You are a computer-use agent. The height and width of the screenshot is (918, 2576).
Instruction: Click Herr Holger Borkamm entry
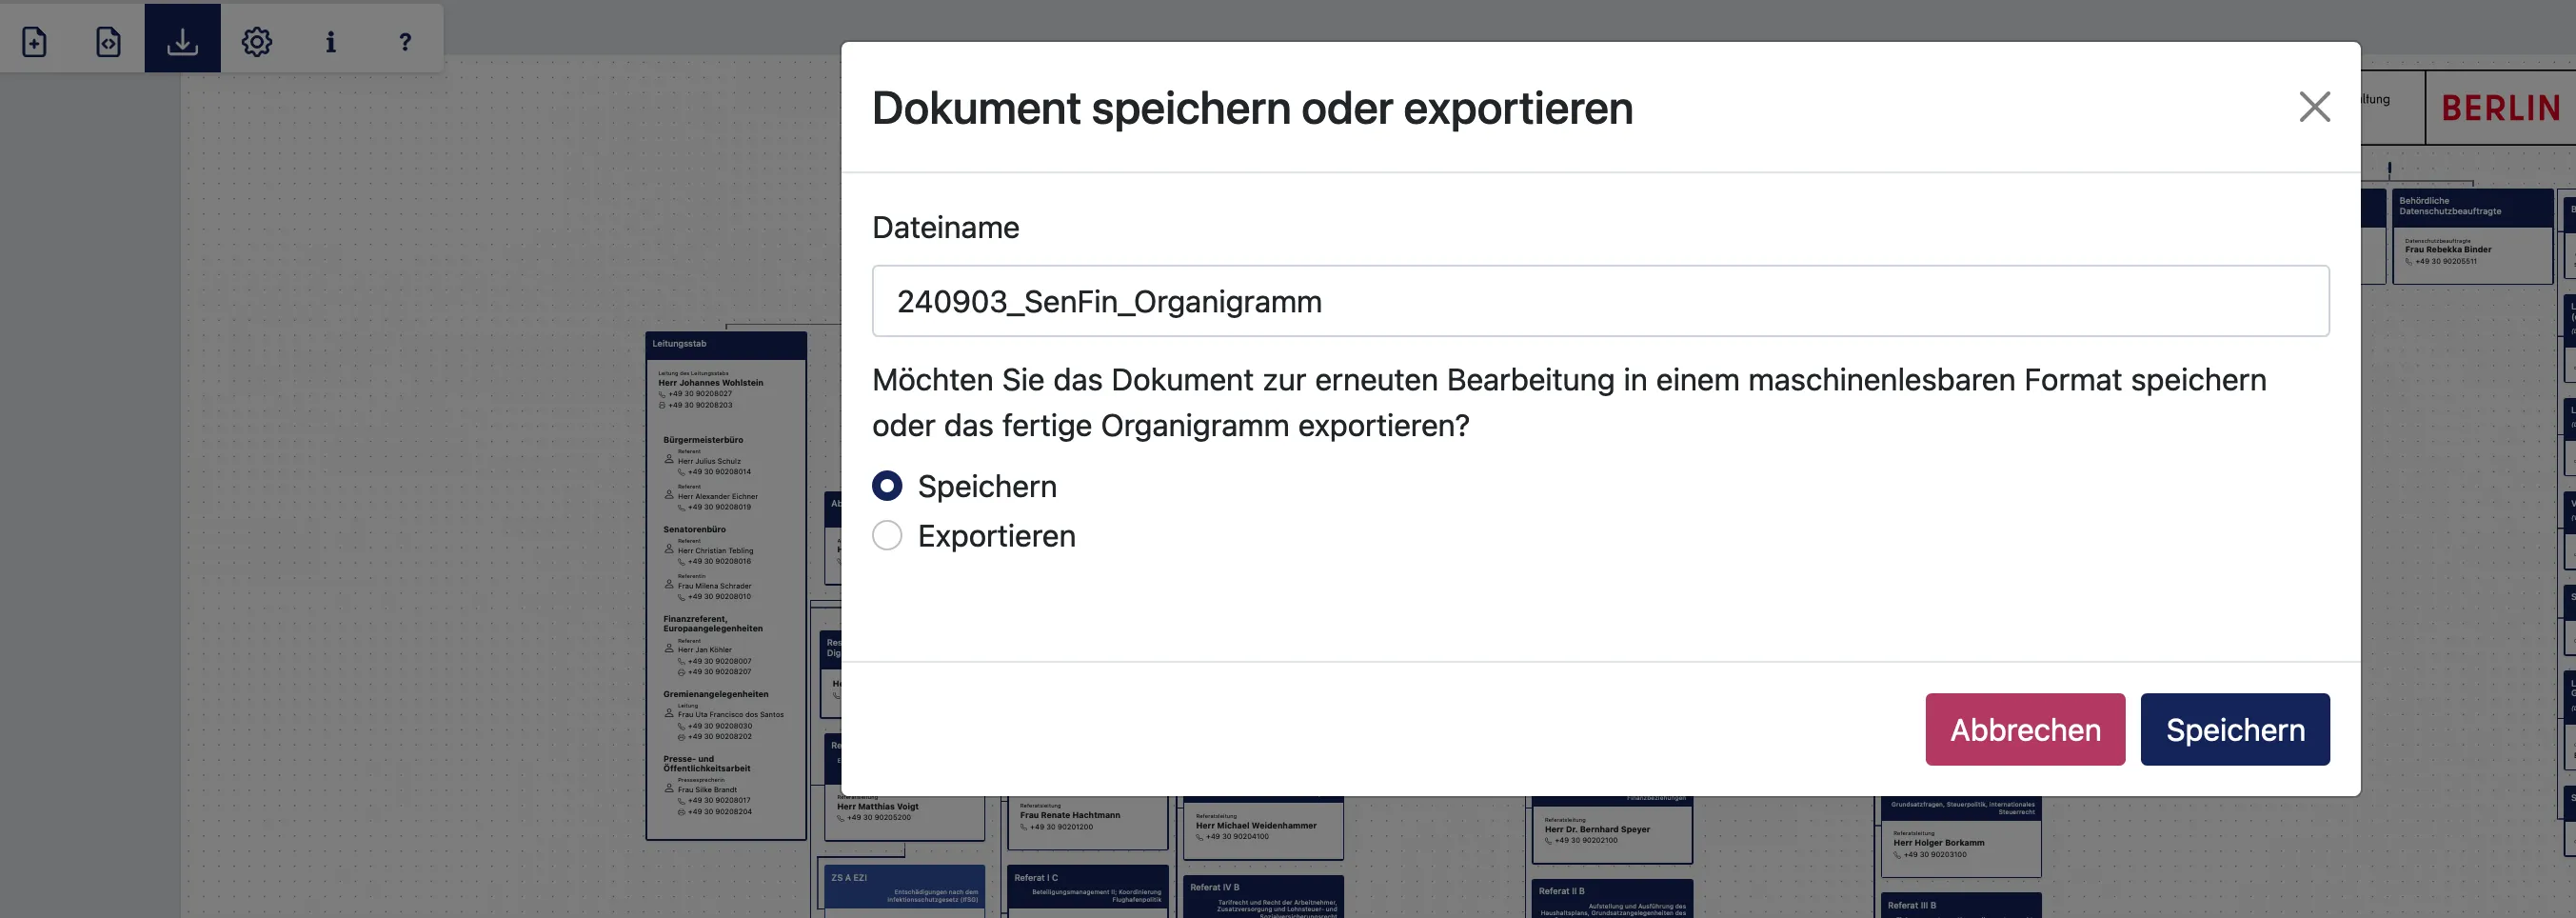point(1938,843)
